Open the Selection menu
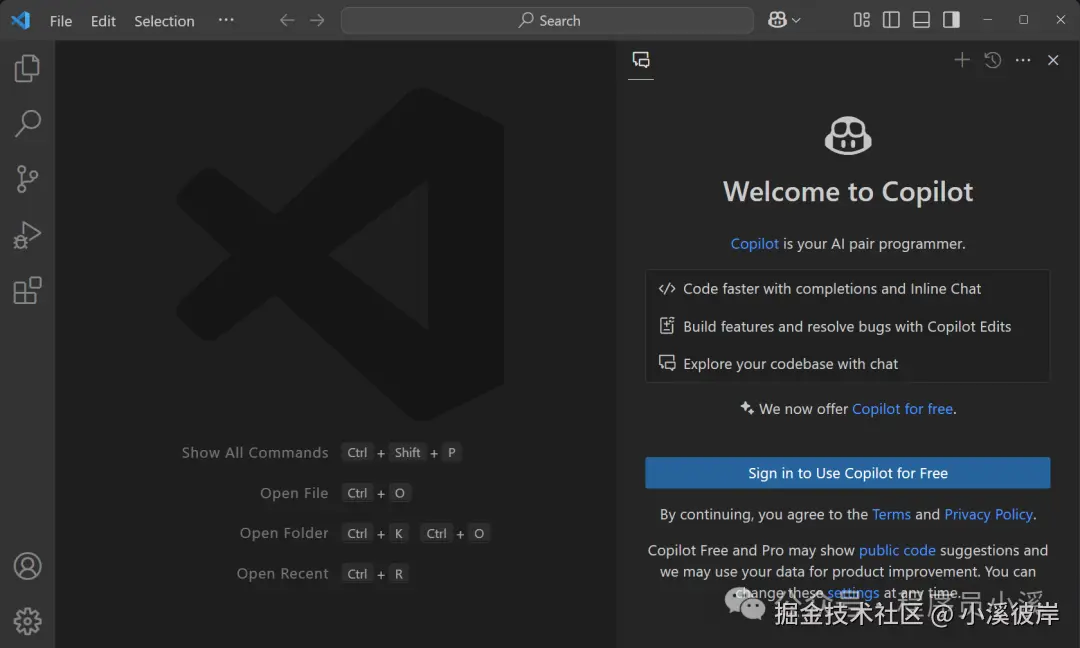This screenshot has width=1080, height=648. pos(164,21)
